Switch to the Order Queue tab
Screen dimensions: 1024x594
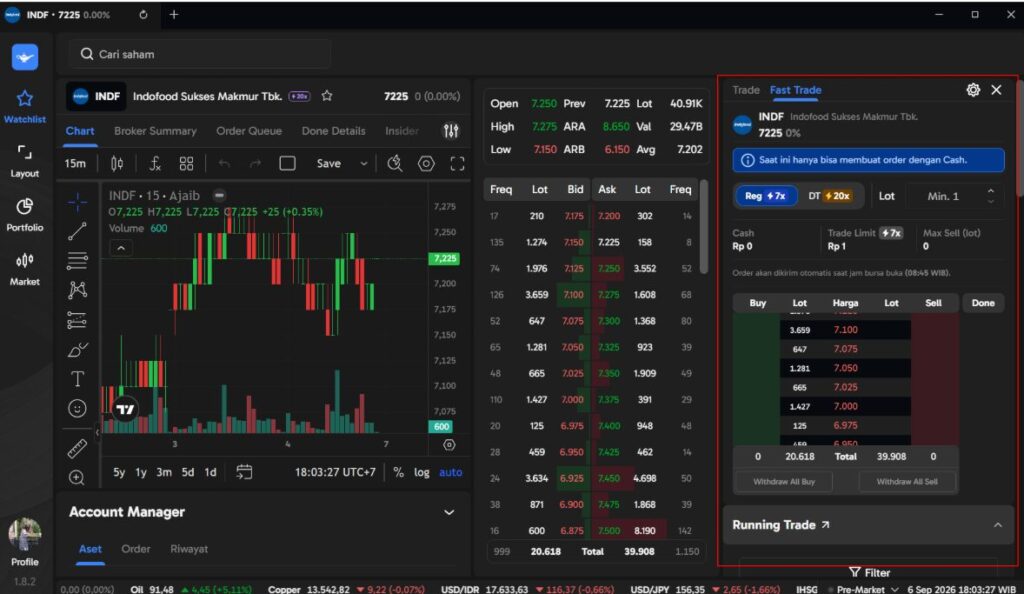(x=249, y=131)
